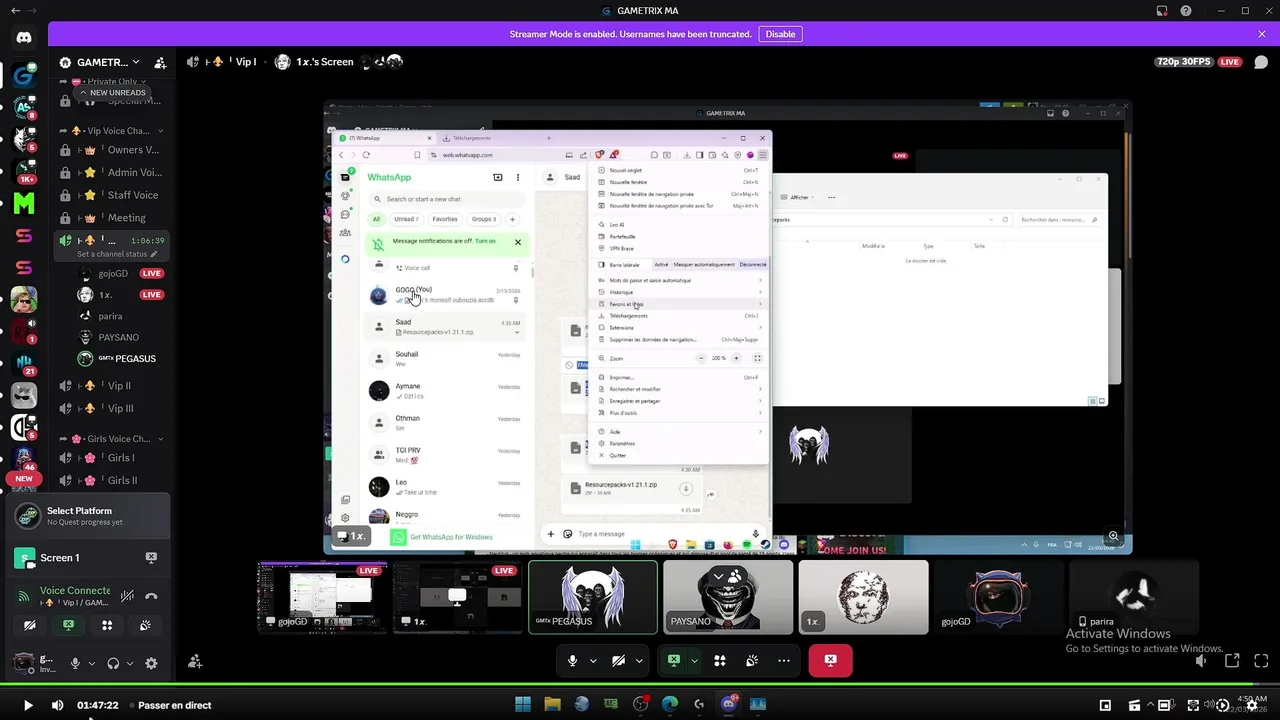The image size is (1280, 720).
Task: Select PAYSANO participant tile
Action: (728, 596)
